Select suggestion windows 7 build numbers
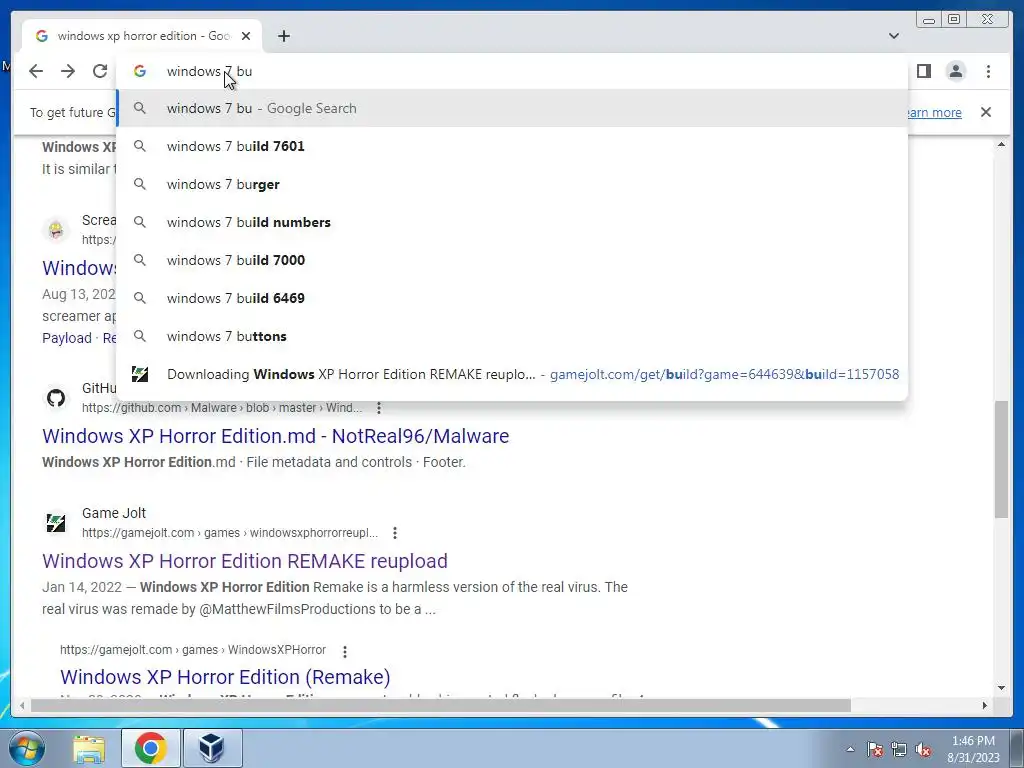The height and width of the screenshot is (768, 1024). tap(512, 222)
